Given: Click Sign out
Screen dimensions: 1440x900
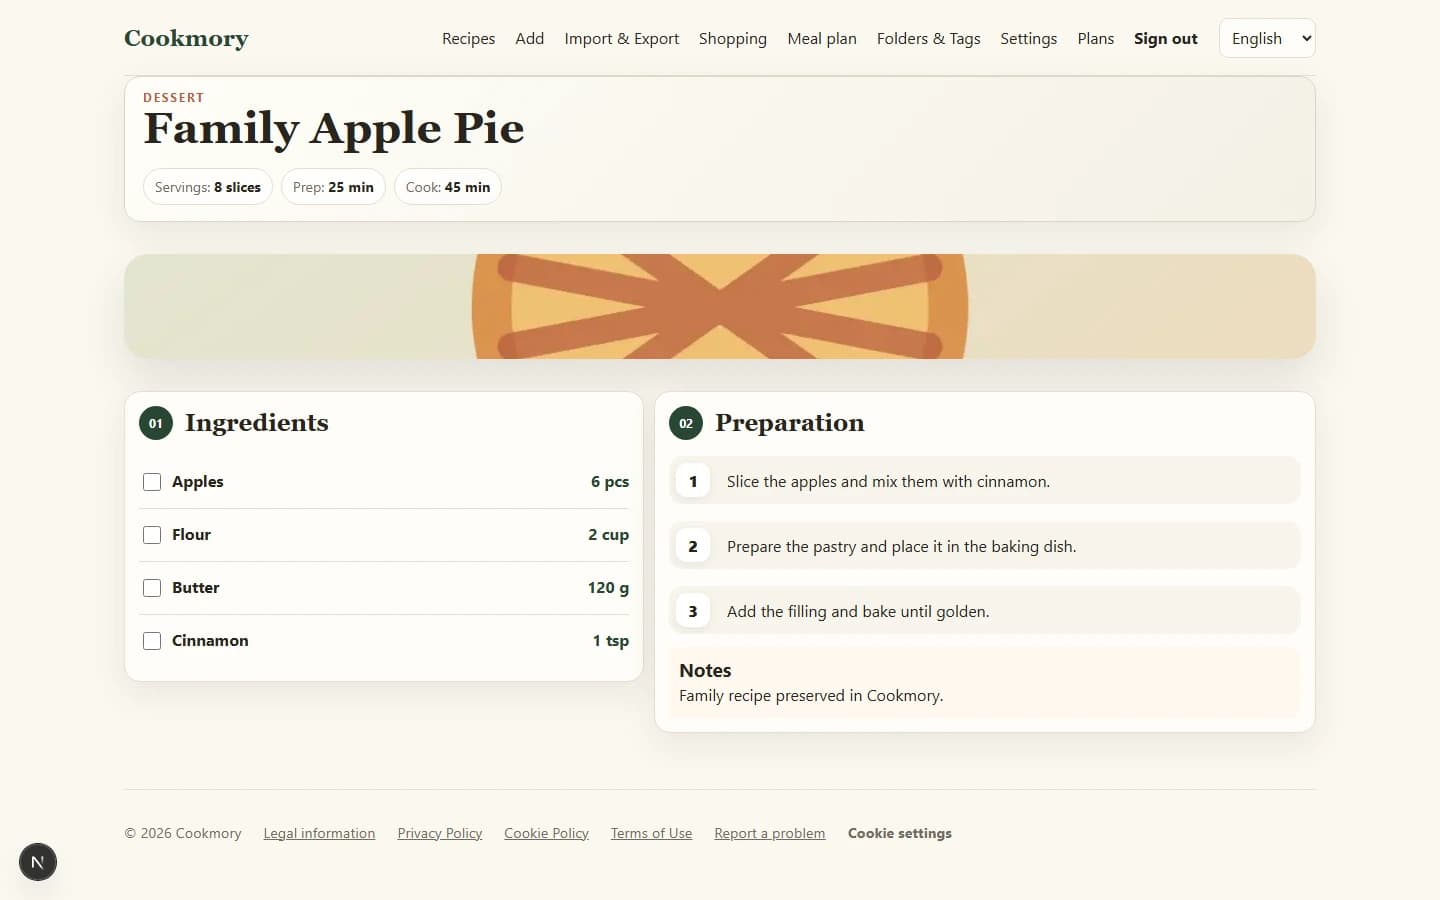Looking at the screenshot, I should click(1165, 38).
